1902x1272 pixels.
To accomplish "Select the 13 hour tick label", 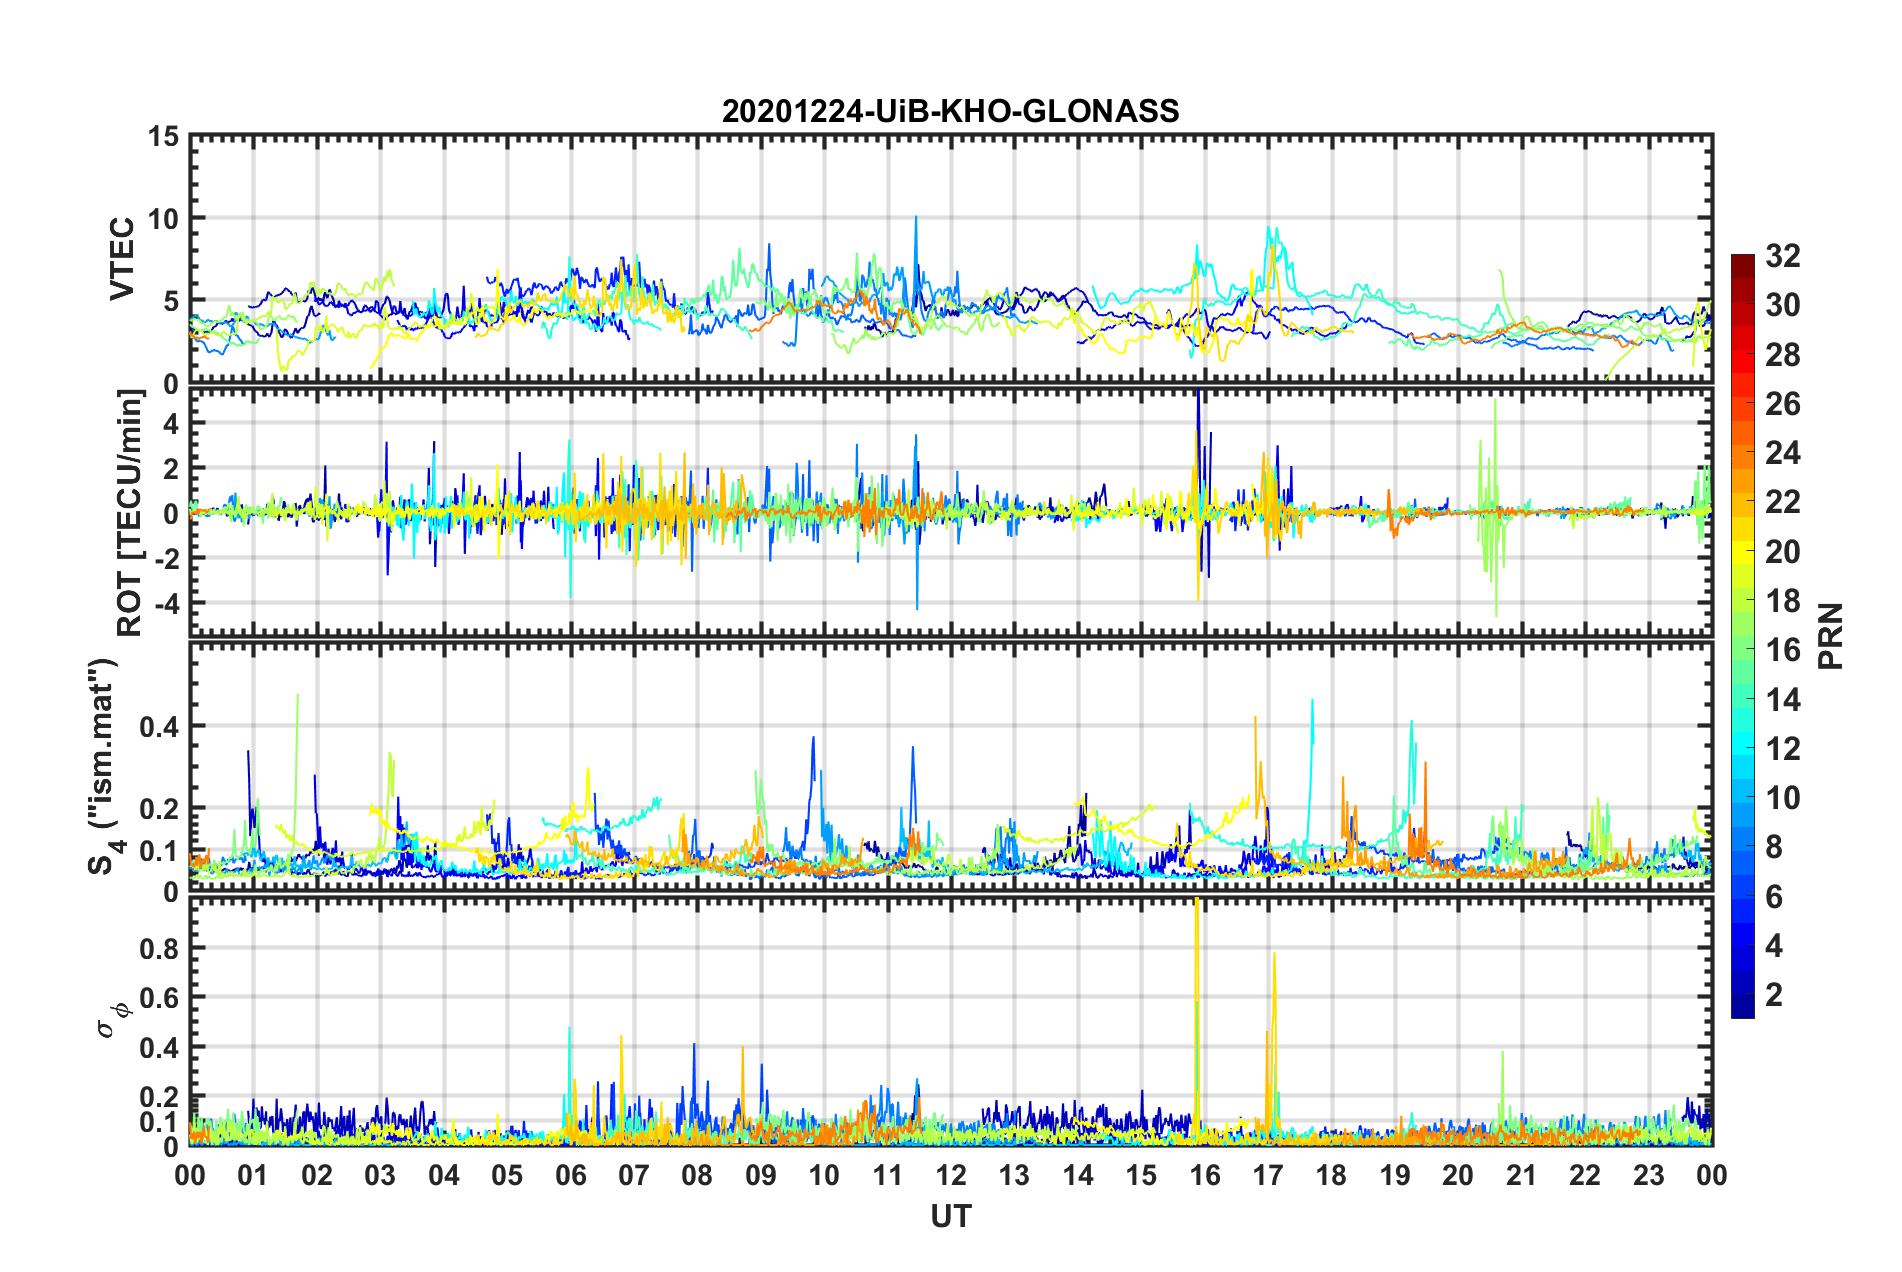I will (x=1014, y=1175).
